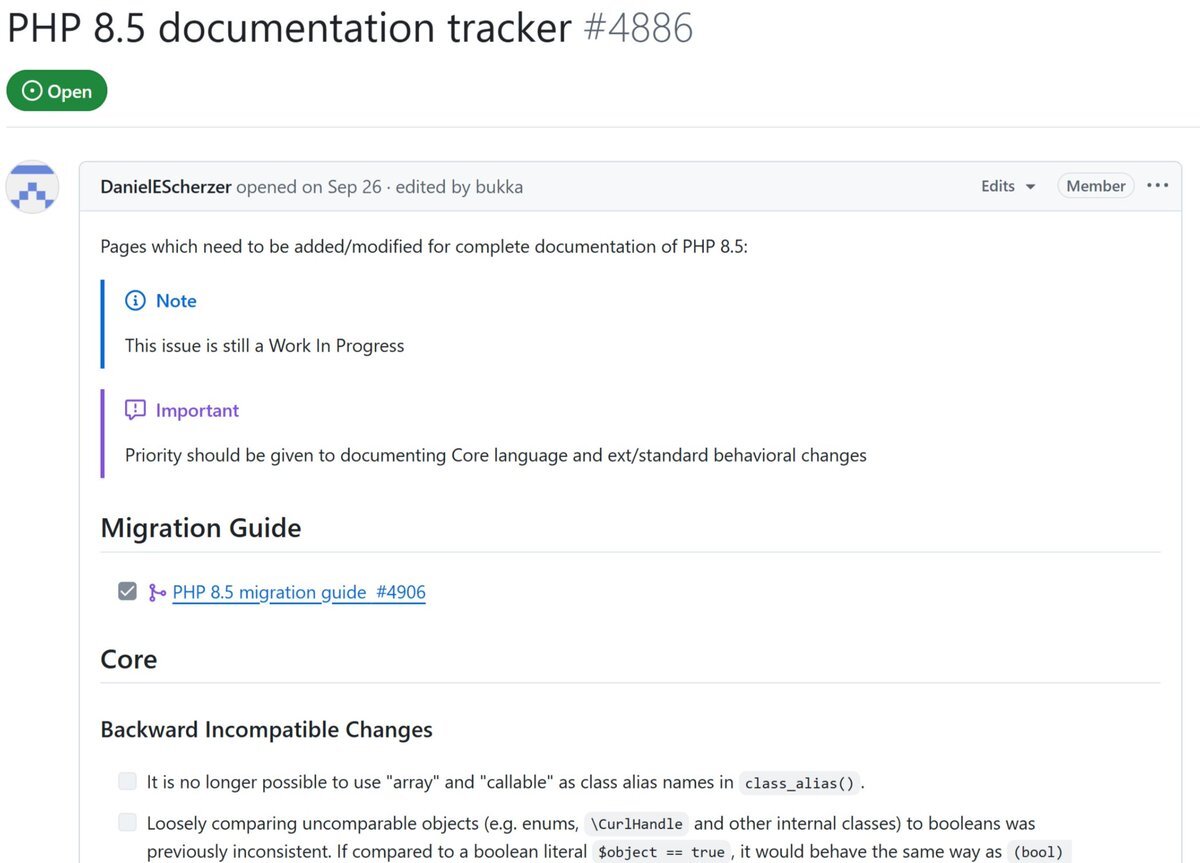Screen dimensions: 1200x863
Task: Check the loosely comparing objects checkbox
Action: pos(127,823)
